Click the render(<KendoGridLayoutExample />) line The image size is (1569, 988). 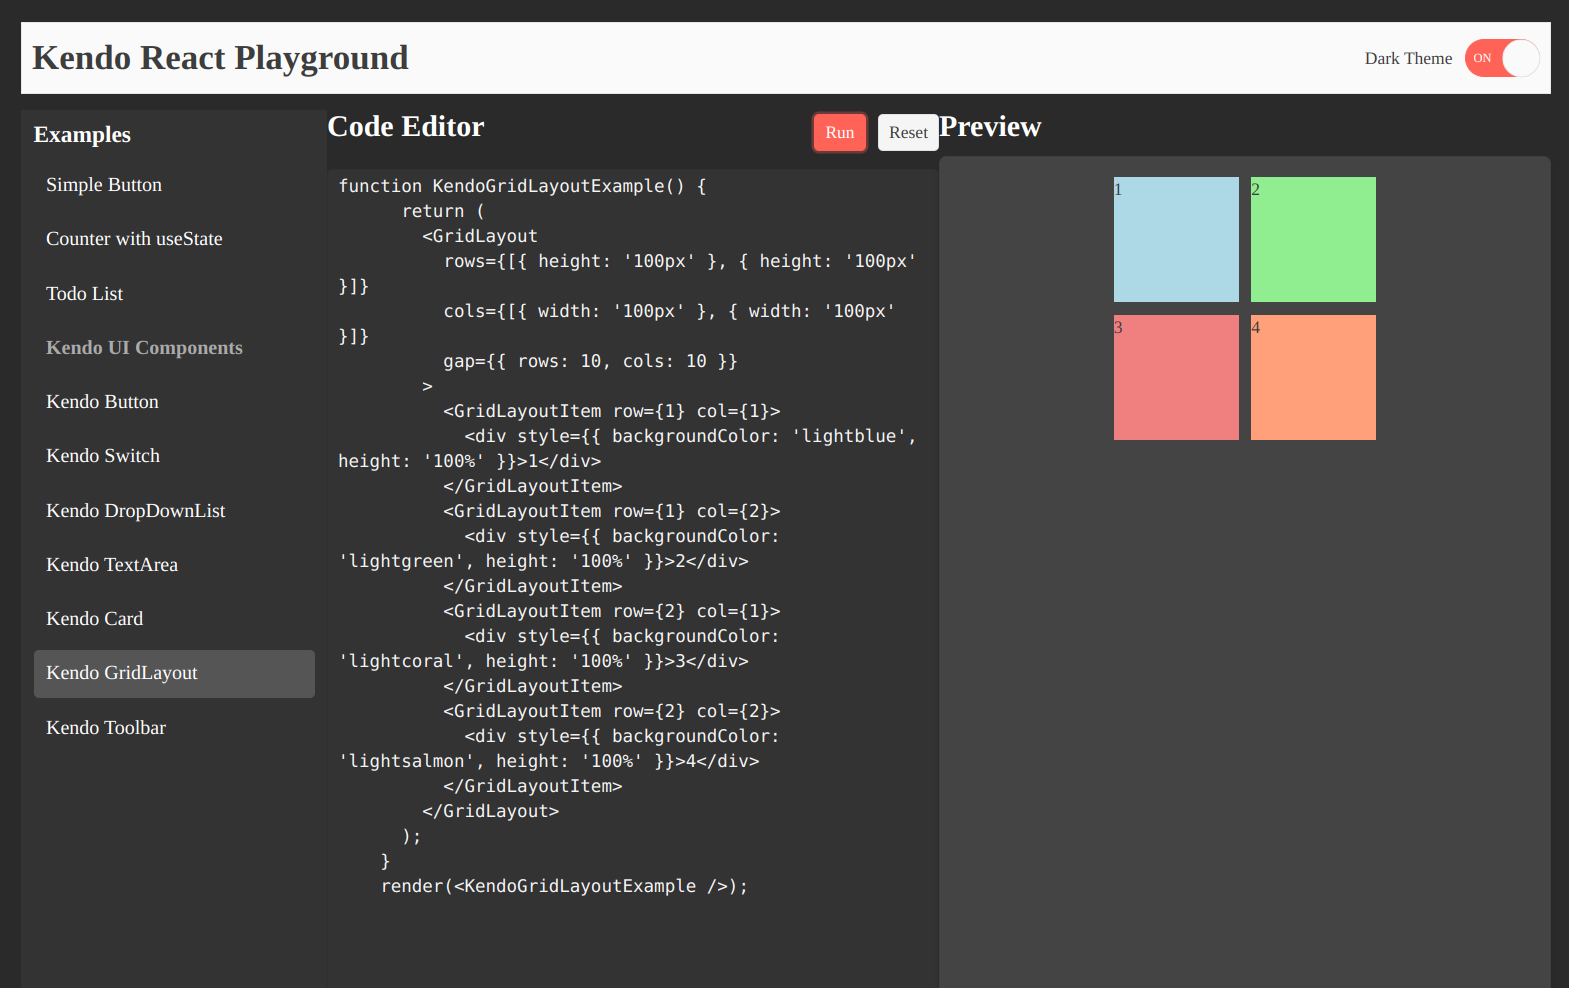pos(564,886)
